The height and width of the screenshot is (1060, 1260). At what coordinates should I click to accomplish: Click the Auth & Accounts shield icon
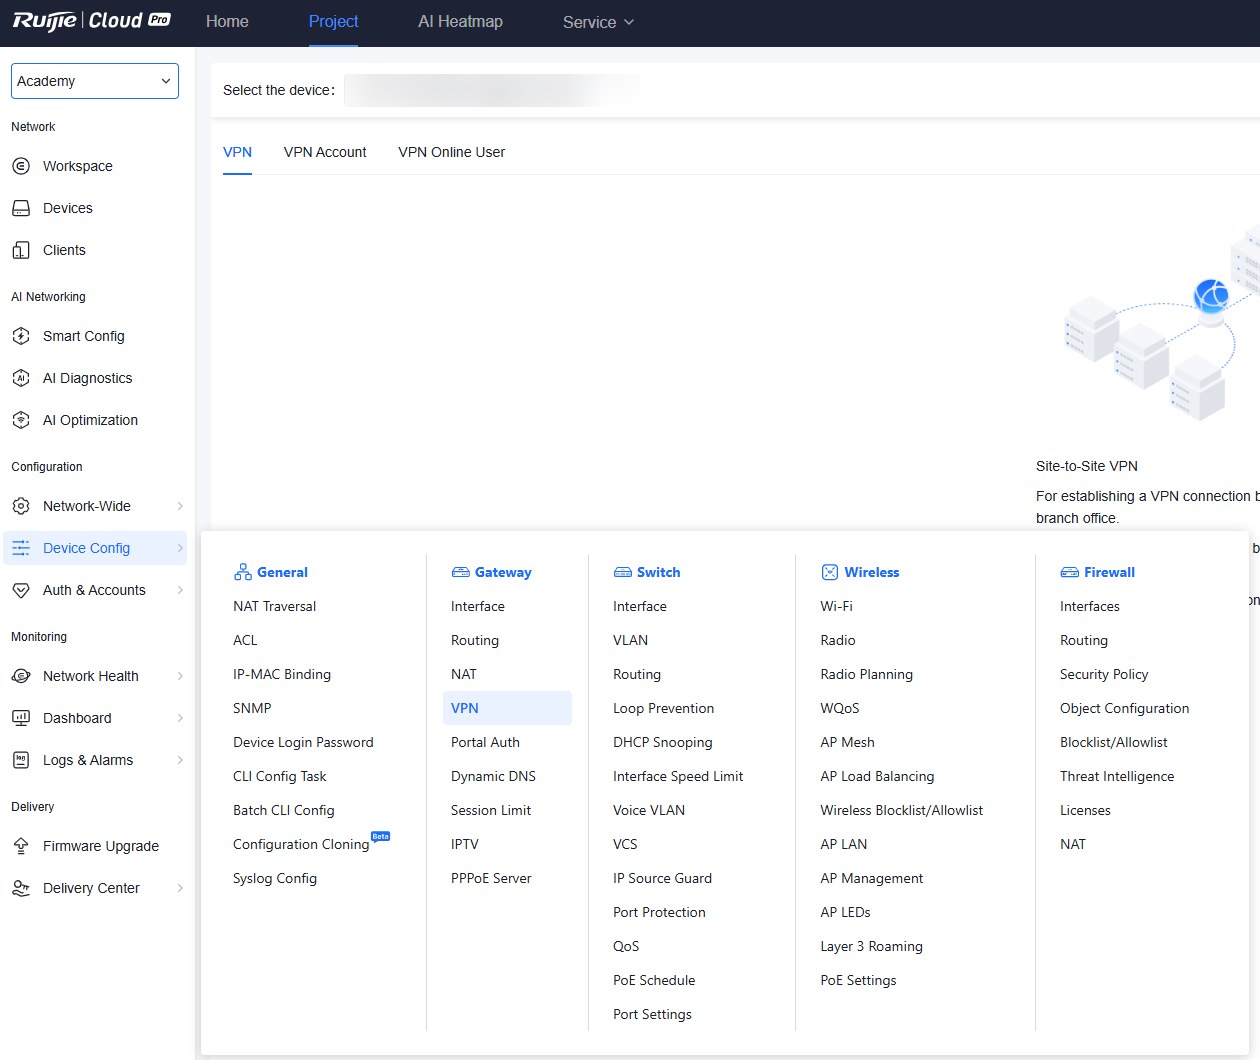tap(21, 590)
